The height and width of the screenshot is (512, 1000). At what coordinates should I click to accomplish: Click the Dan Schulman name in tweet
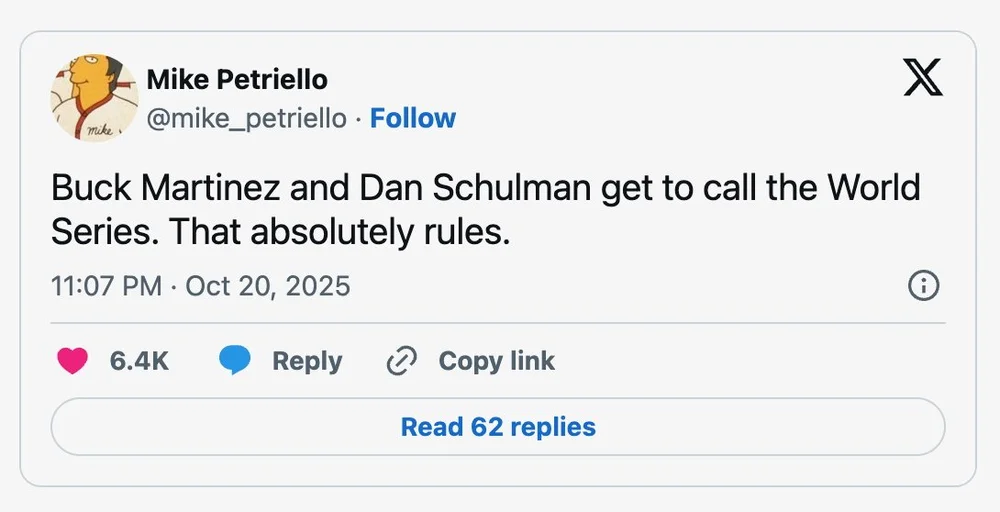click(x=475, y=187)
